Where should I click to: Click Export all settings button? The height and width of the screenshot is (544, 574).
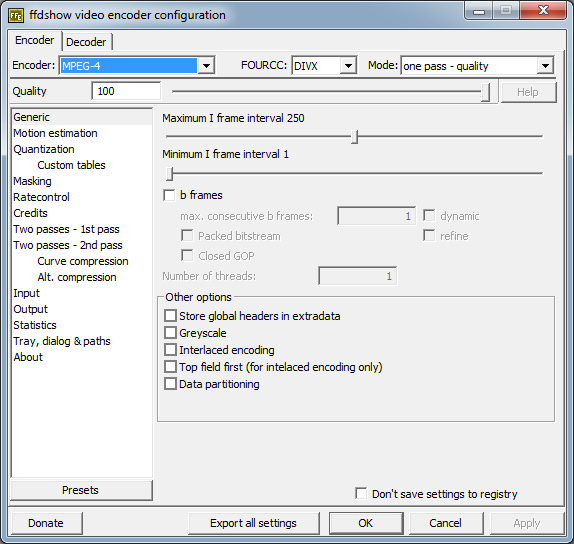pos(253,523)
